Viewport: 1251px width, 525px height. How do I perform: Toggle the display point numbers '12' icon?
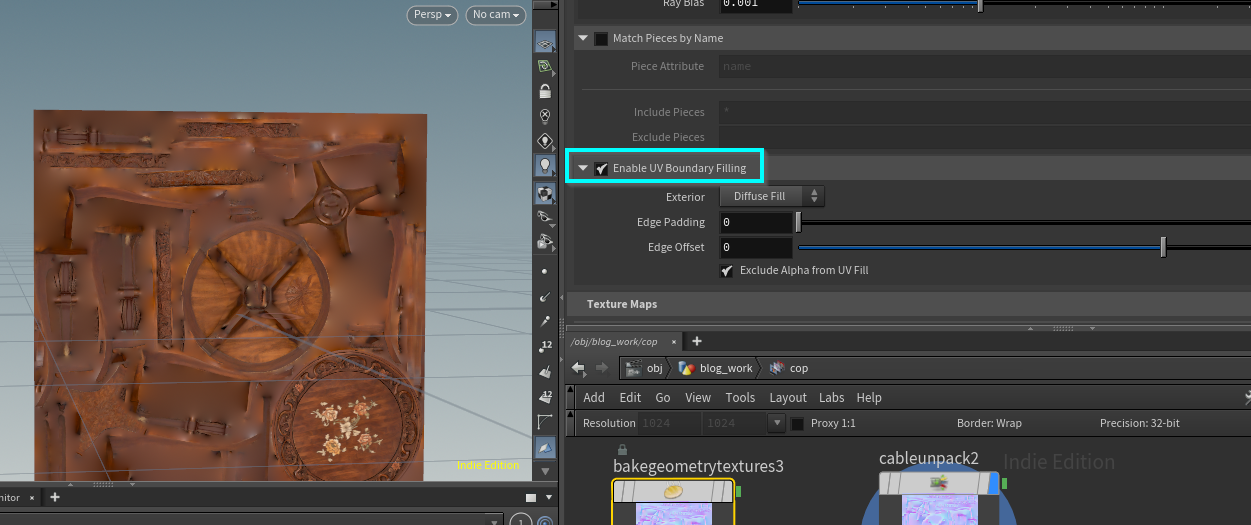pyautogui.click(x=545, y=346)
